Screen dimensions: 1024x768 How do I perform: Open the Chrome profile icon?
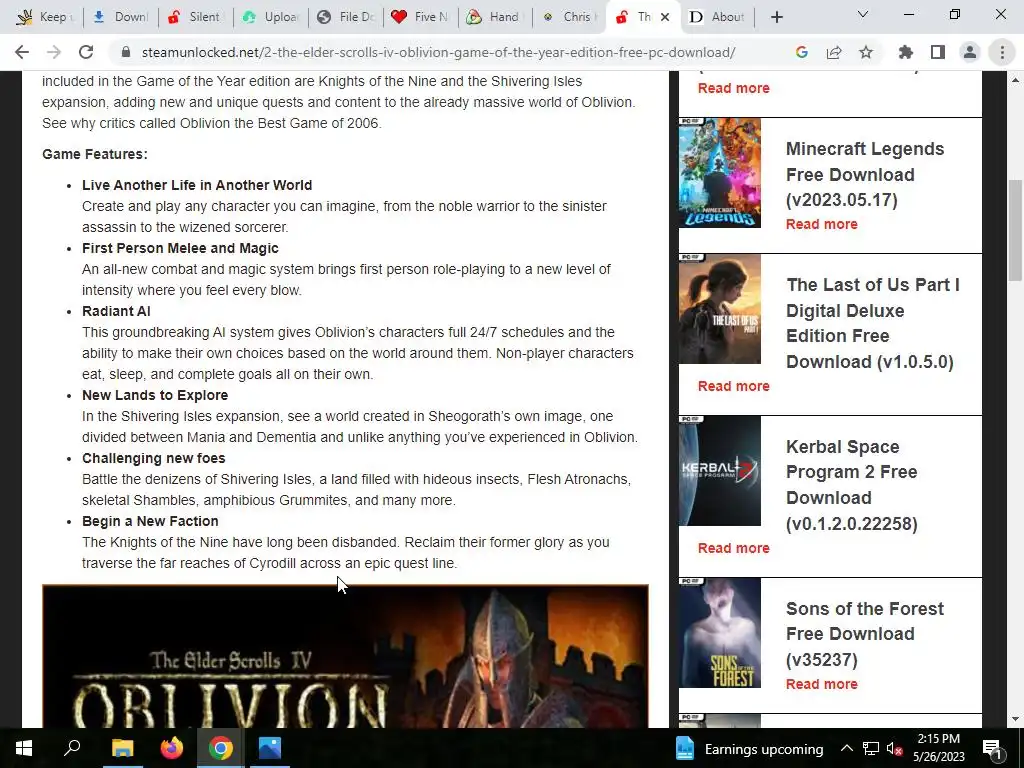coord(970,52)
